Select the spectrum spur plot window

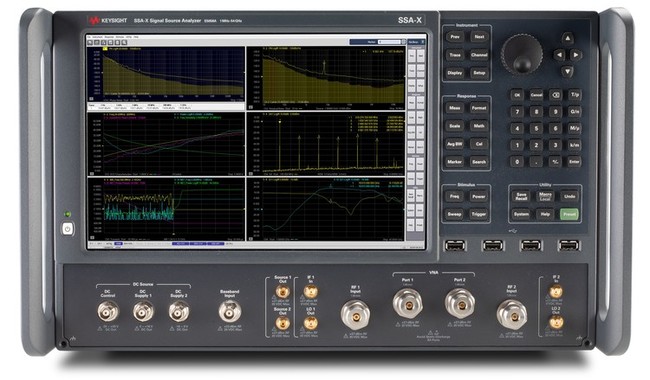[x=326, y=144]
